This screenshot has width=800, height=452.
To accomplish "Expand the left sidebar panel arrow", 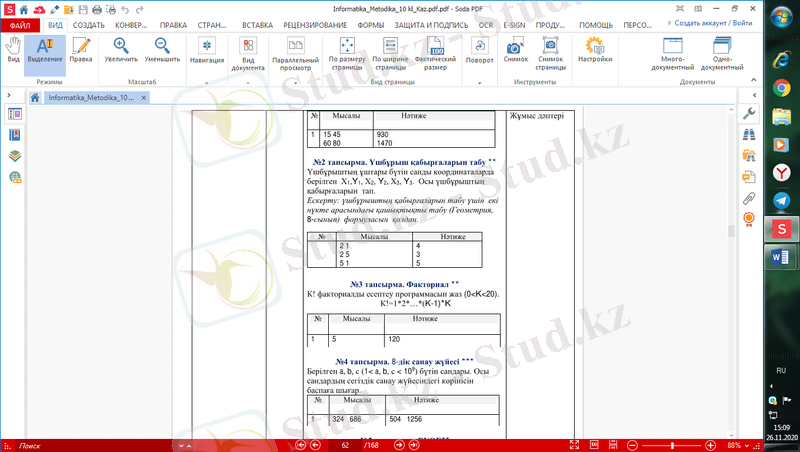I will [8, 96].
